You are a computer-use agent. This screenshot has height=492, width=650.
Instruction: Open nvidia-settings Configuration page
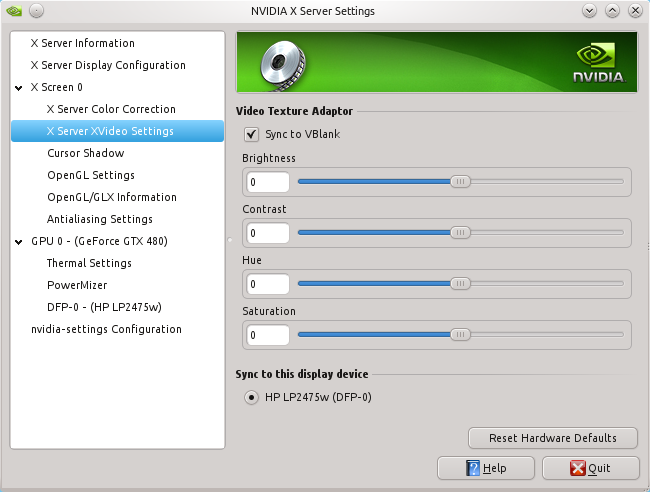pos(106,329)
